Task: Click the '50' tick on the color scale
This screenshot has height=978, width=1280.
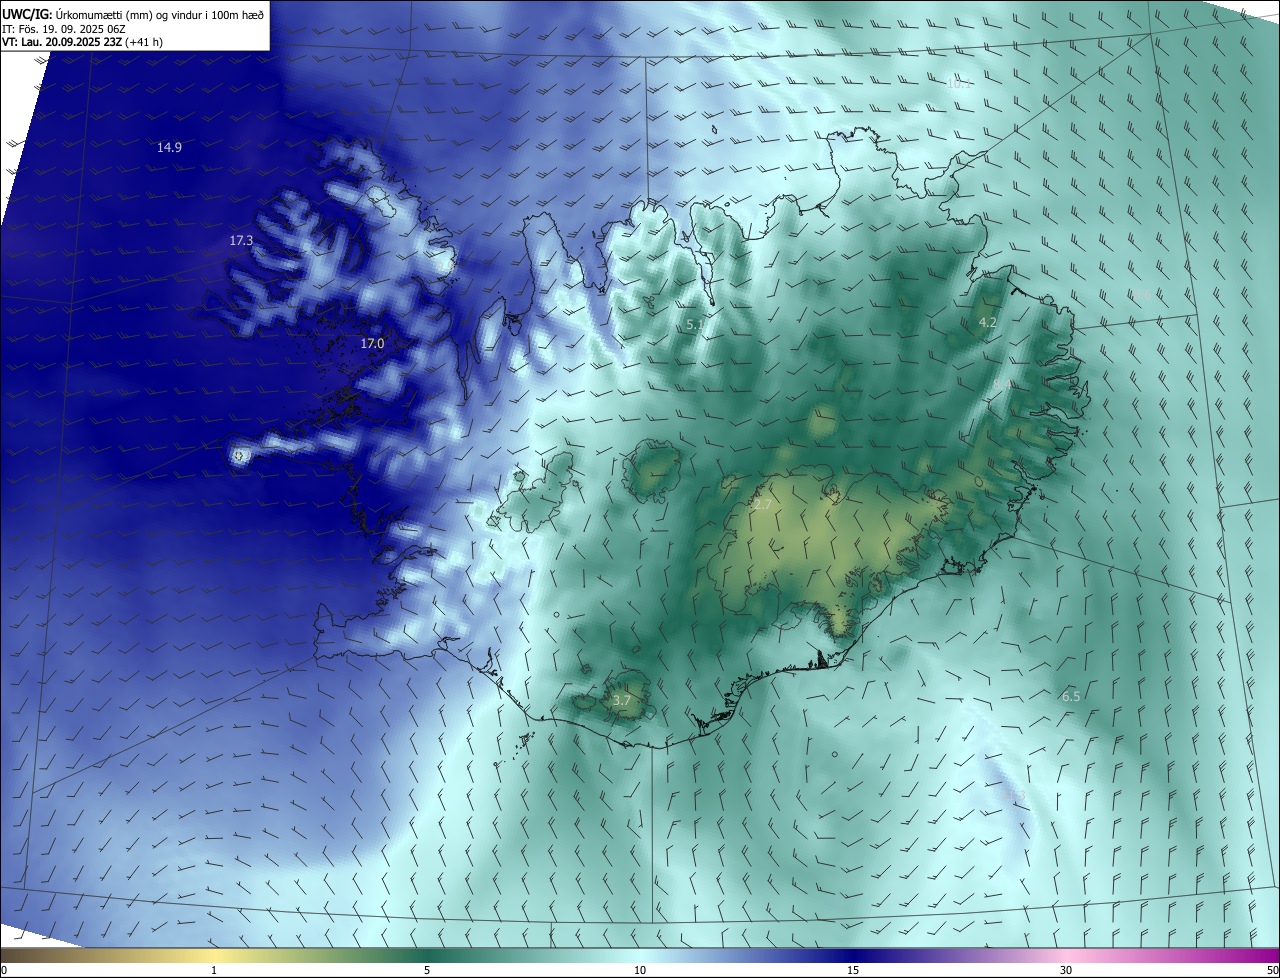Action: (x=1272, y=970)
